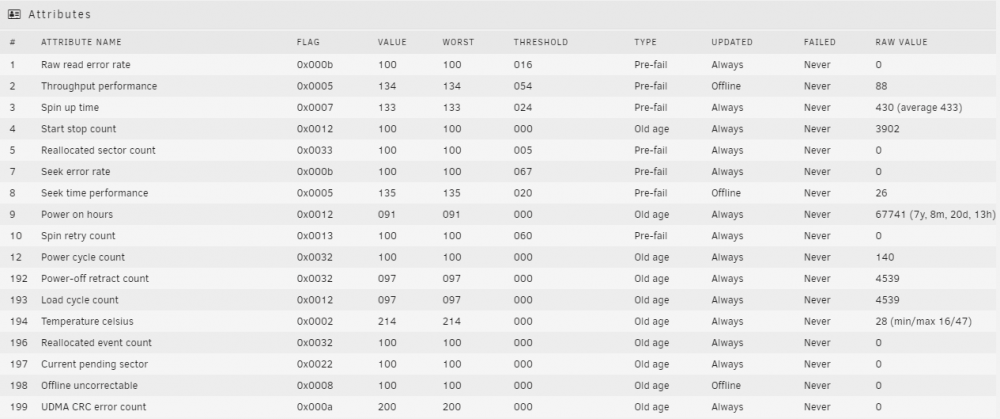Click the WORST column header
1000x419 pixels.
458,42
